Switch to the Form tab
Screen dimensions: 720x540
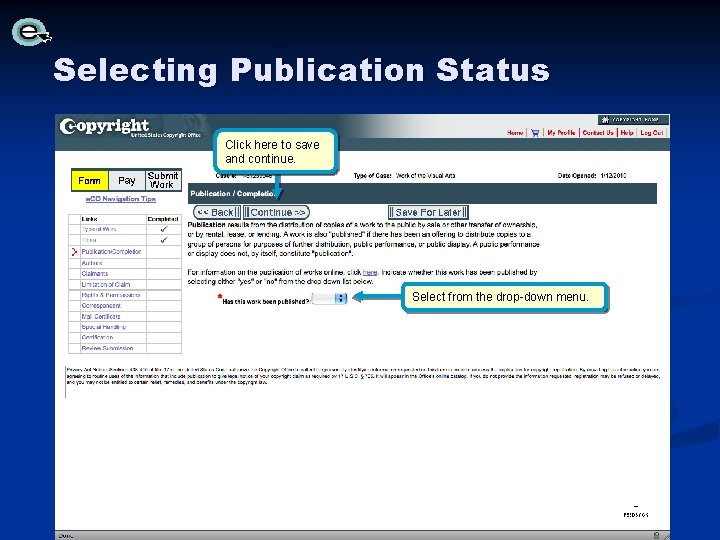coord(90,180)
